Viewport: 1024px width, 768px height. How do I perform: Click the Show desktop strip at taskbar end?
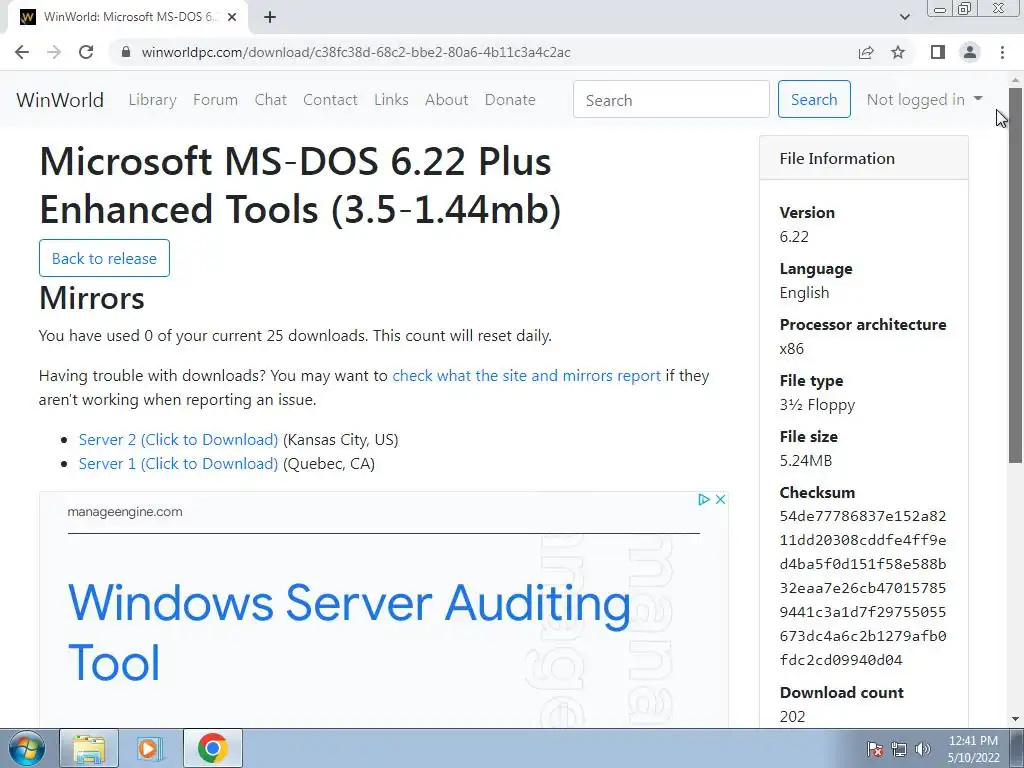tap(1017, 748)
